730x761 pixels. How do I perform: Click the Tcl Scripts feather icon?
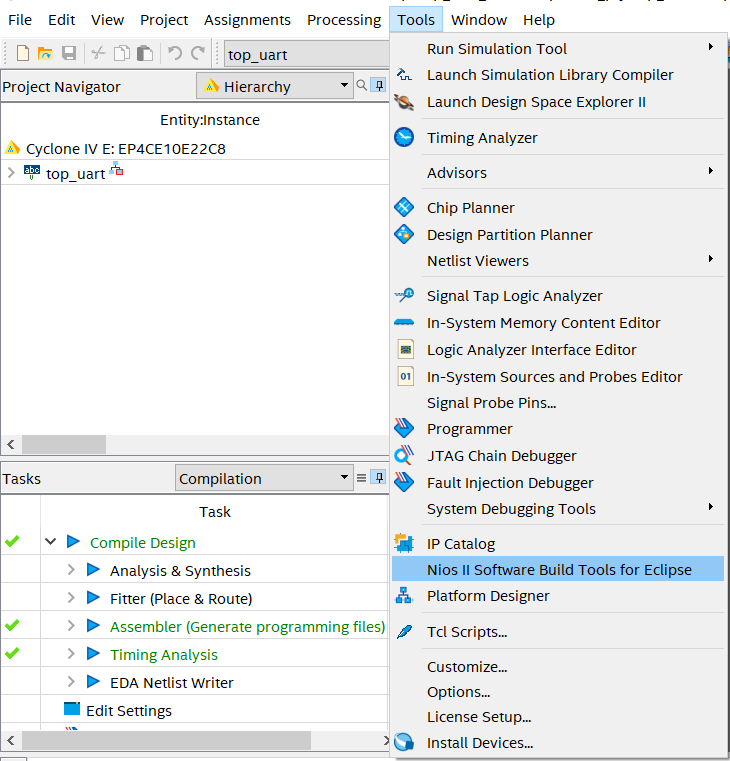pyautogui.click(x=404, y=631)
